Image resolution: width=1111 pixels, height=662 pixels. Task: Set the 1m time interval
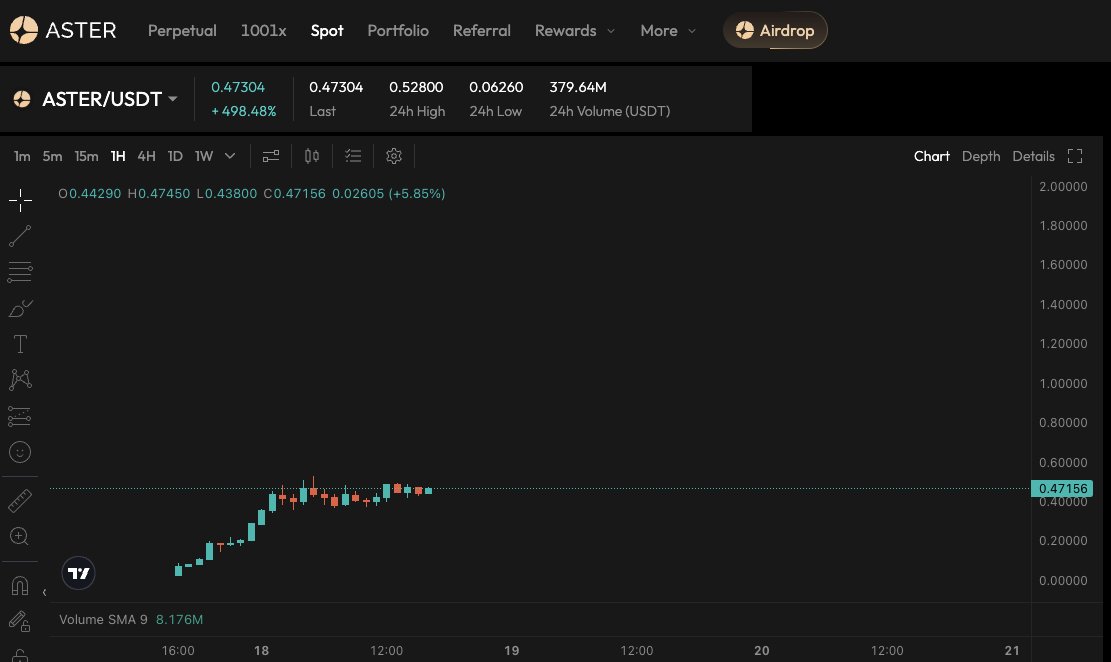(x=22, y=156)
